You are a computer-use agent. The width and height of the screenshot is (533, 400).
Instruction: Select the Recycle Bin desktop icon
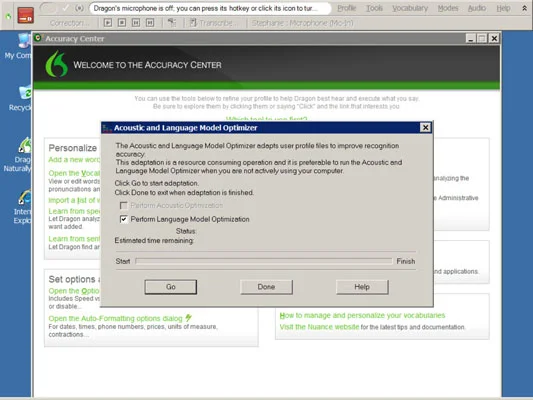pyautogui.click(x=21, y=99)
